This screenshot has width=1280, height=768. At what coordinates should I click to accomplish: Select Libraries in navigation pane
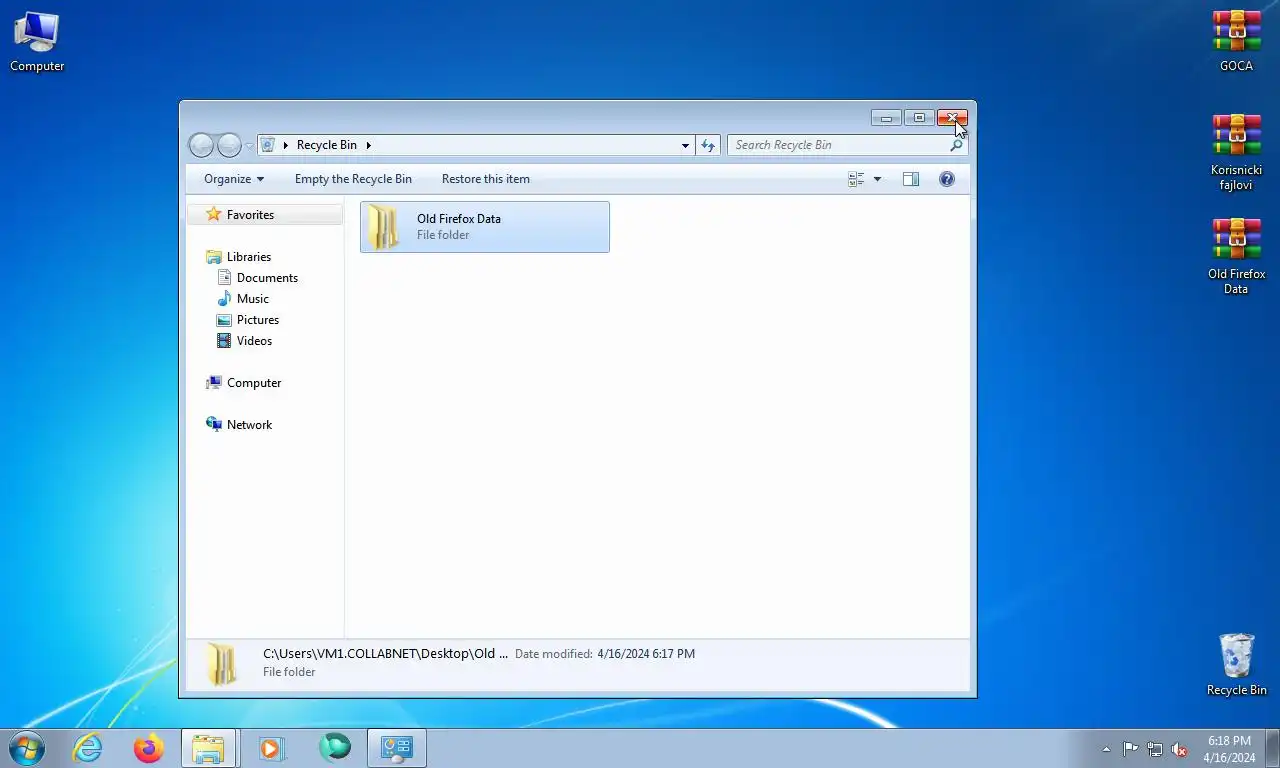248,257
